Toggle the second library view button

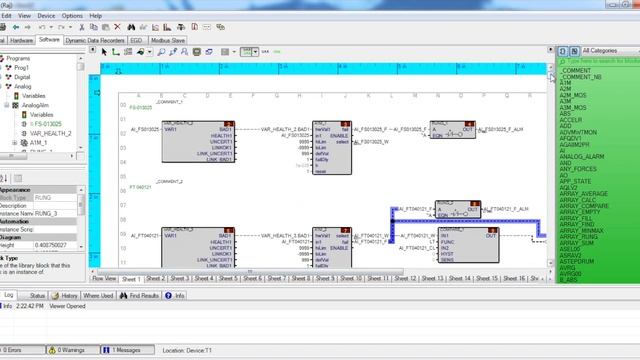[x=574, y=51]
